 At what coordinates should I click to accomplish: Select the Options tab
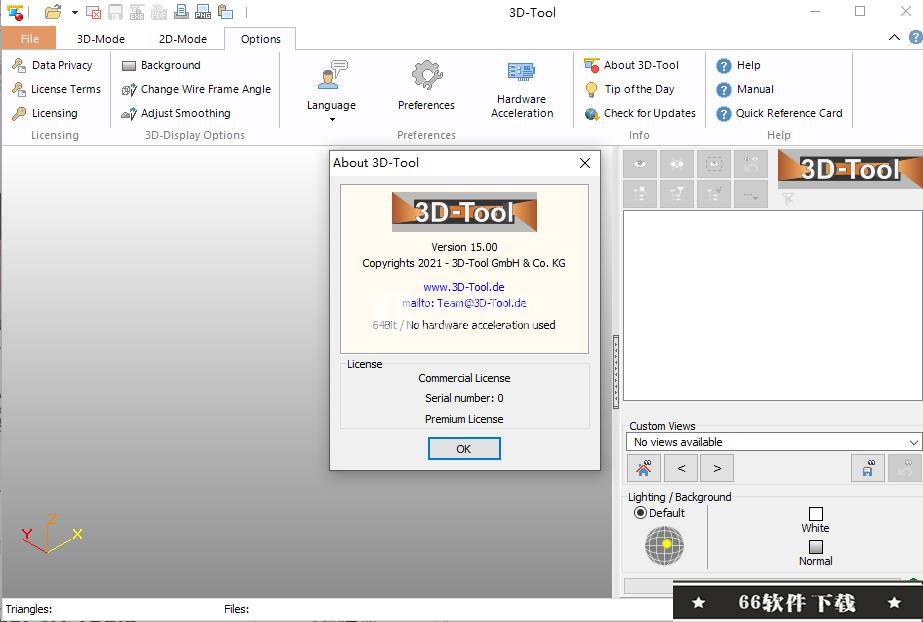260,39
